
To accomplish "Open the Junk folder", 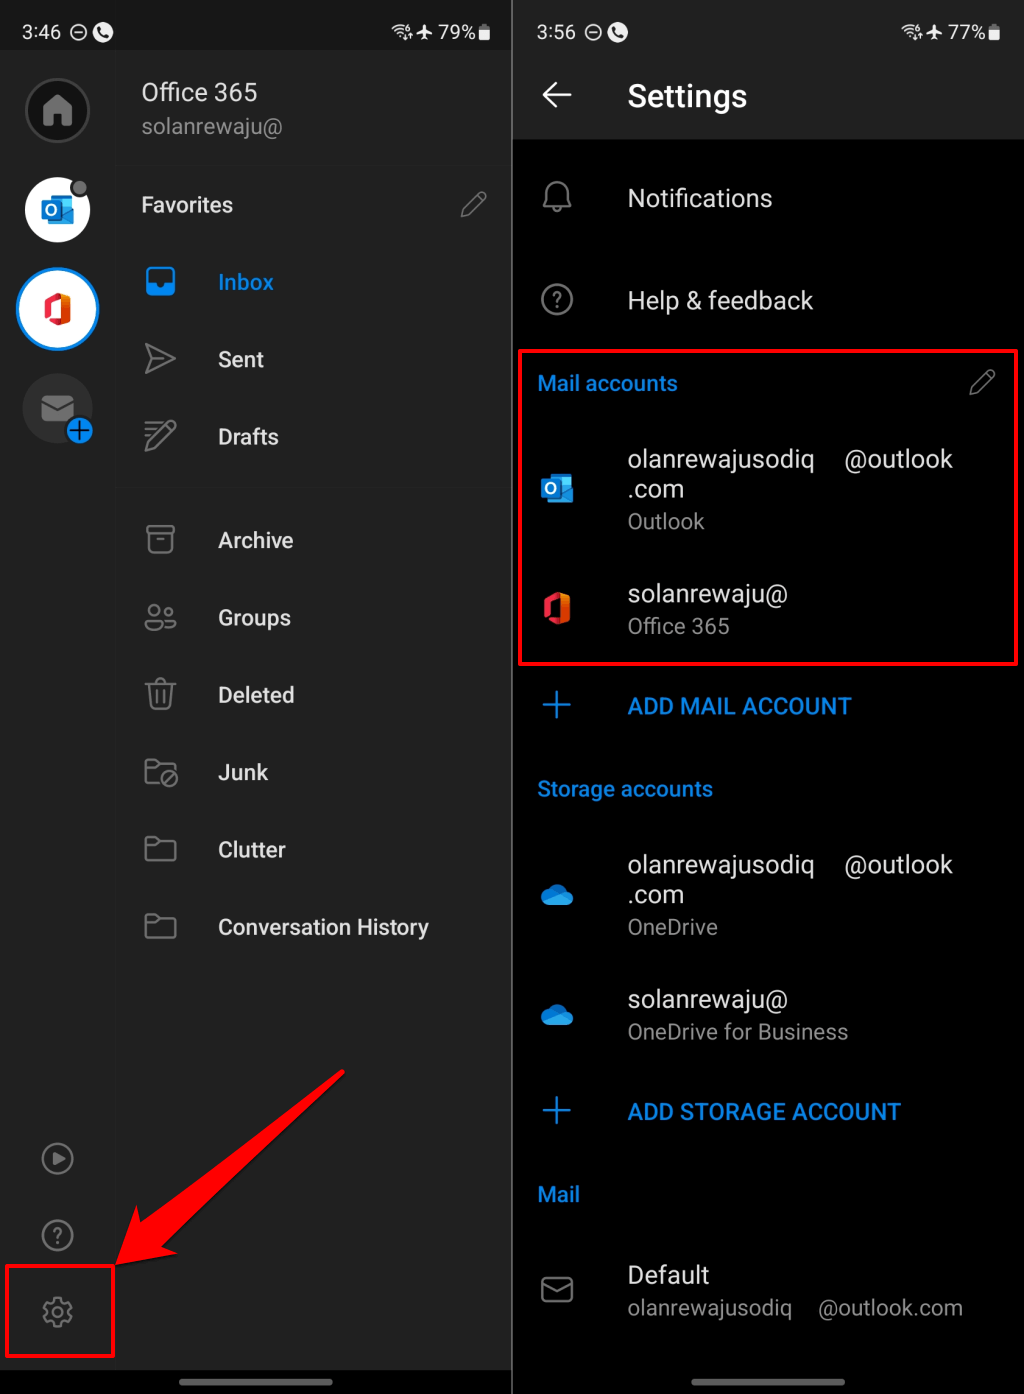I will [314, 772].
